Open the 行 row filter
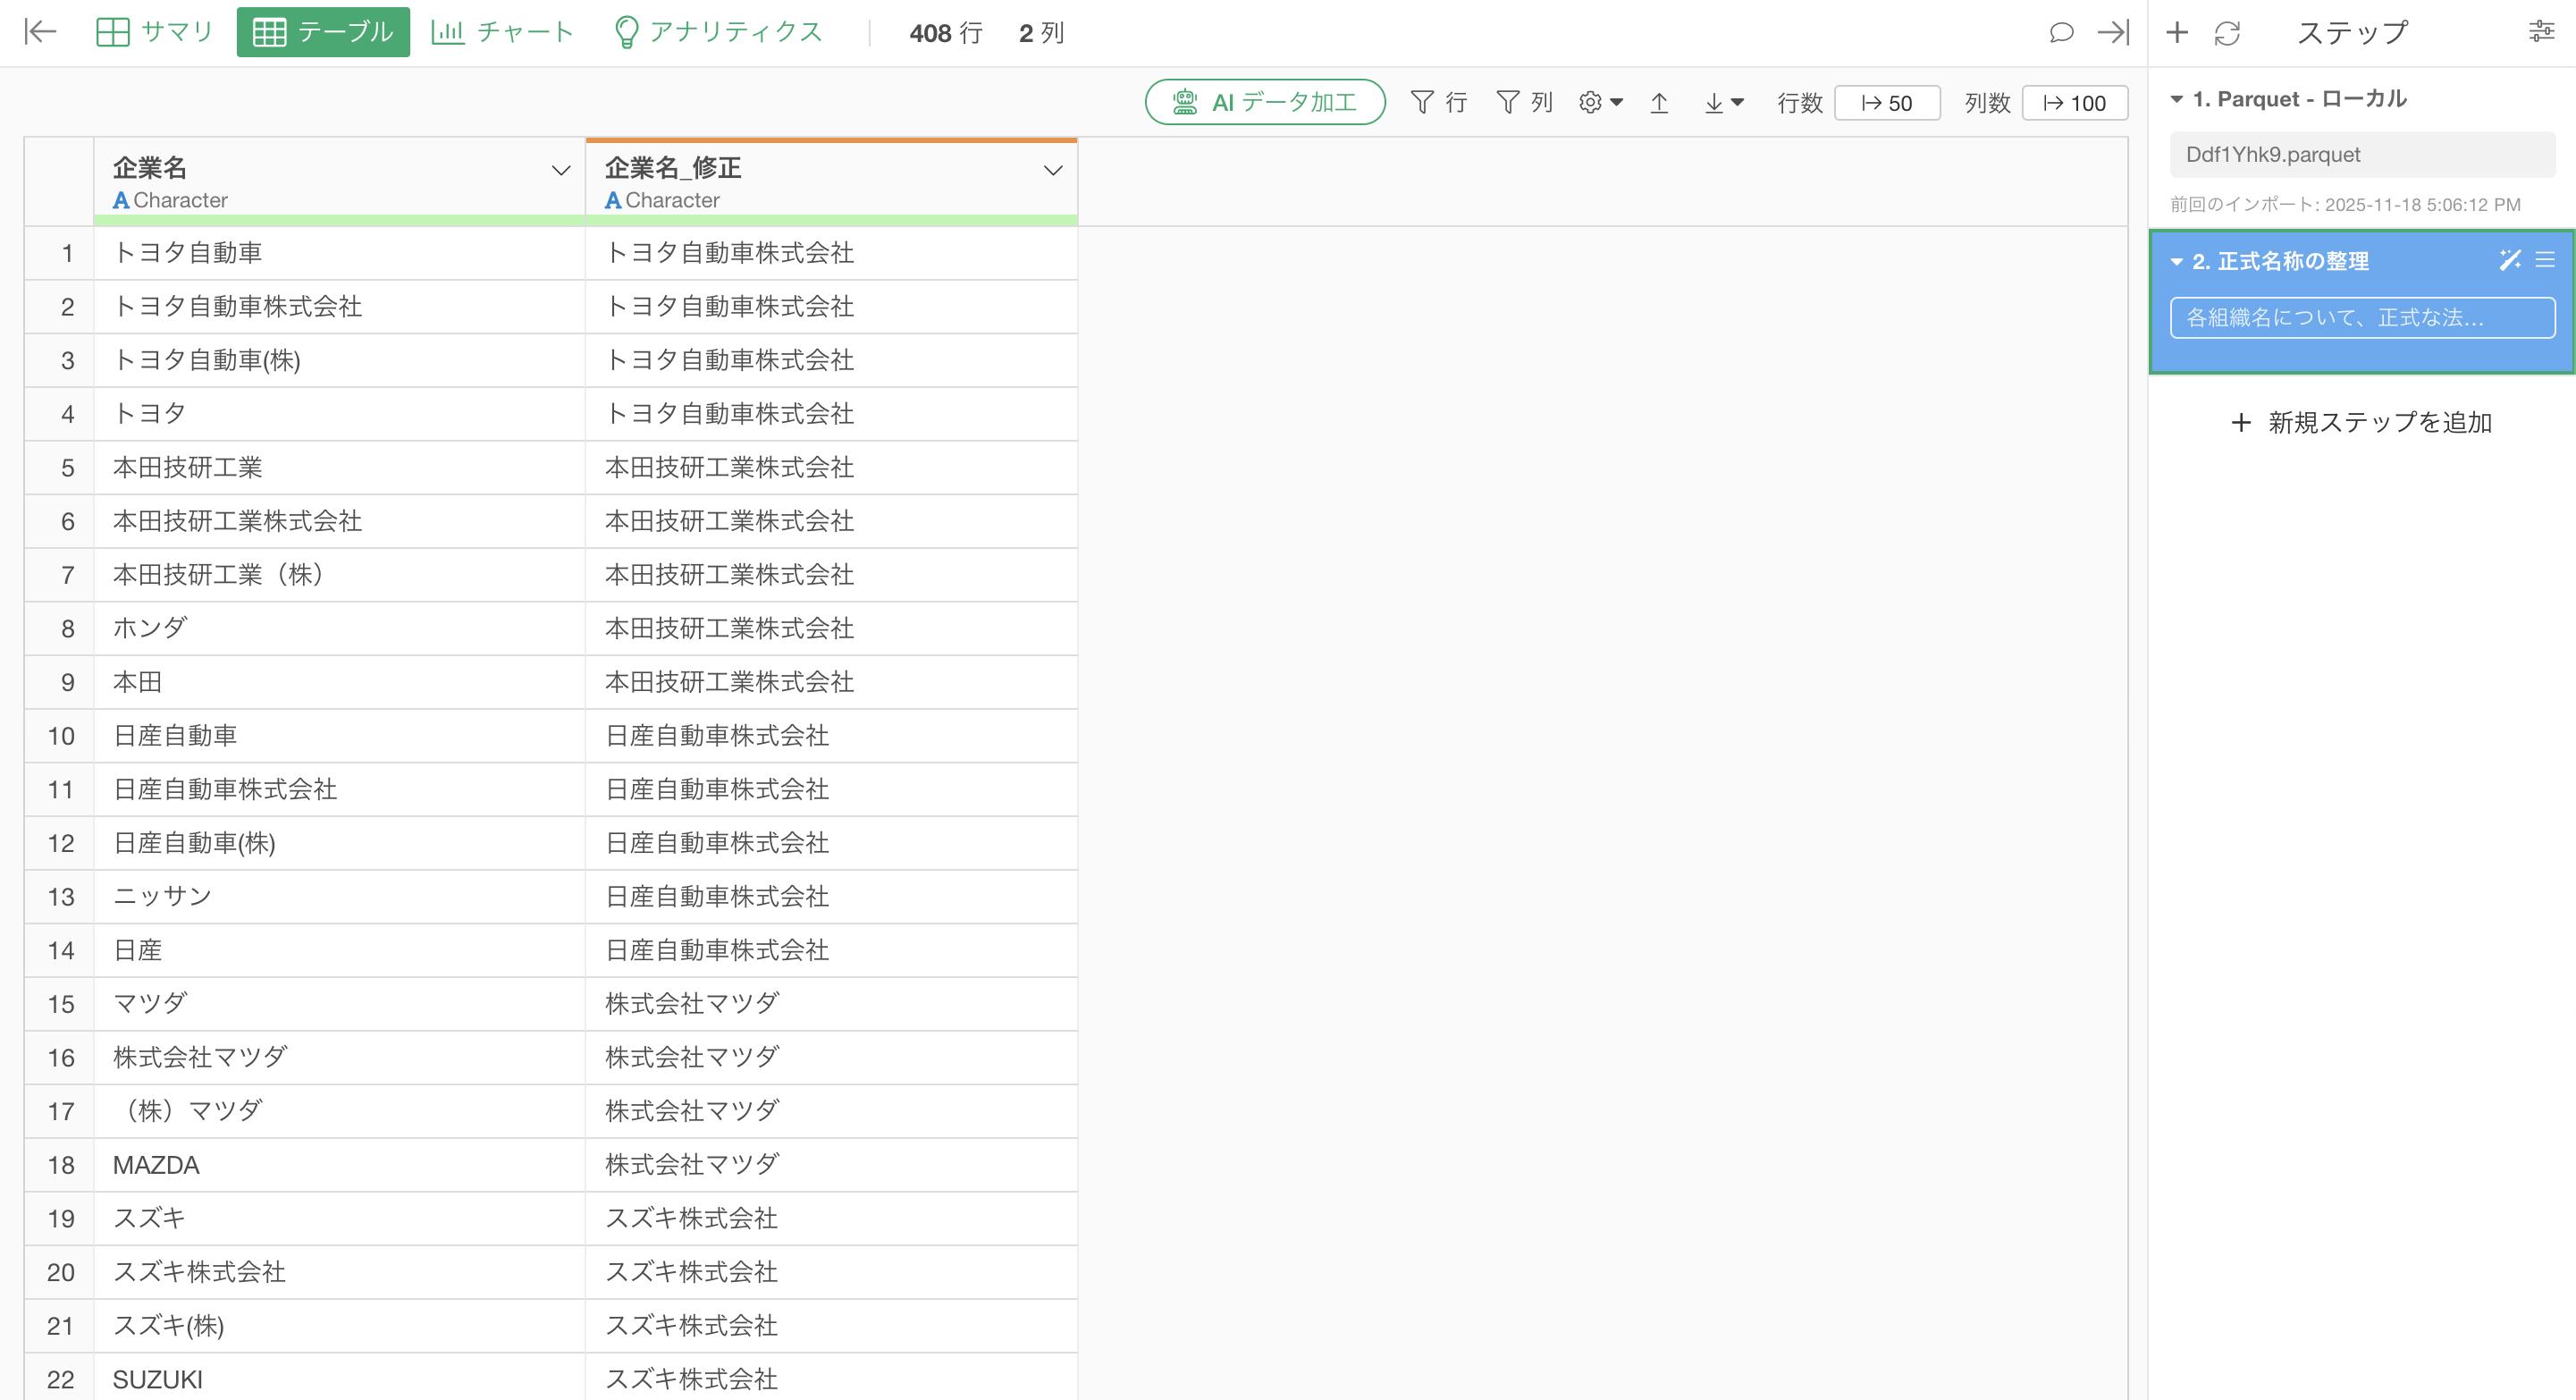 (1438, 103)
